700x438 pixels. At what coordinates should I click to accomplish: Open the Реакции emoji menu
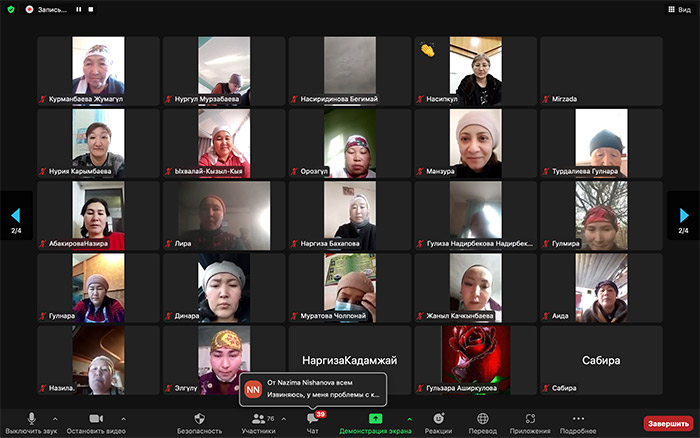[x=437, y=421]
